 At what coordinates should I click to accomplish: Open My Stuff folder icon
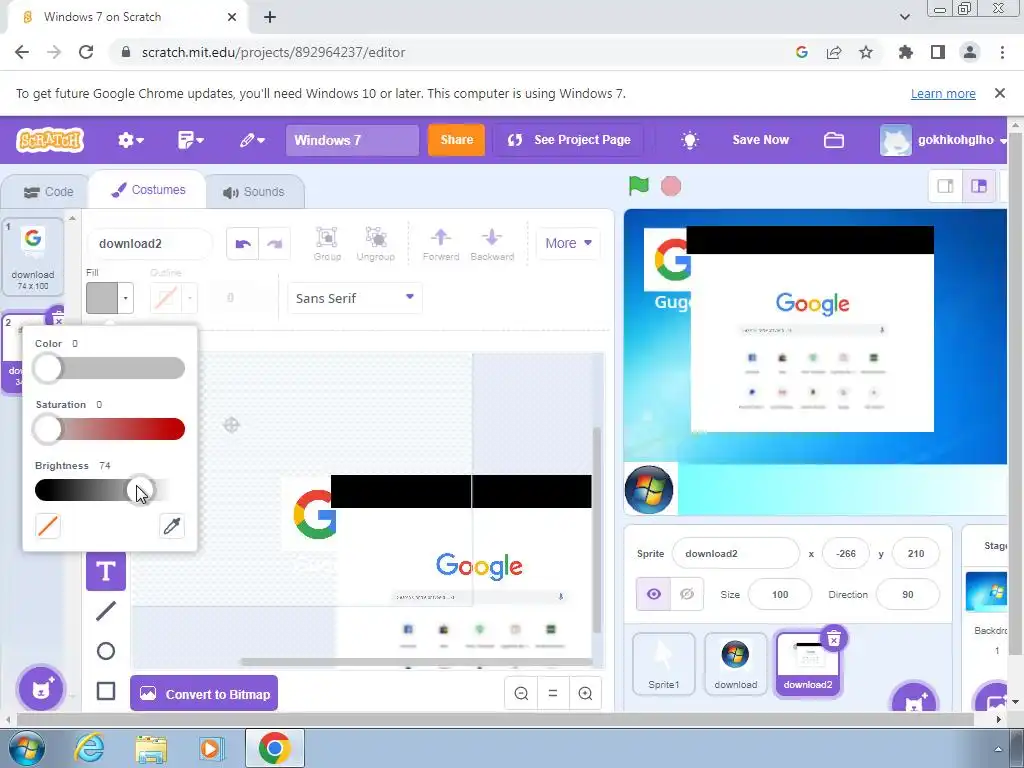(x=834, y=140)
